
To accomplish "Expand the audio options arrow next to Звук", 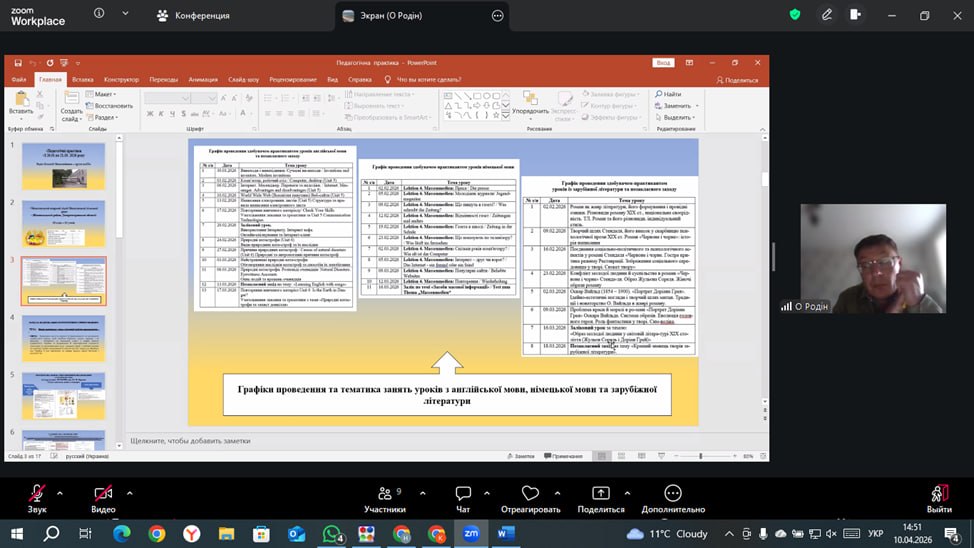I will [x=60, y=493].
